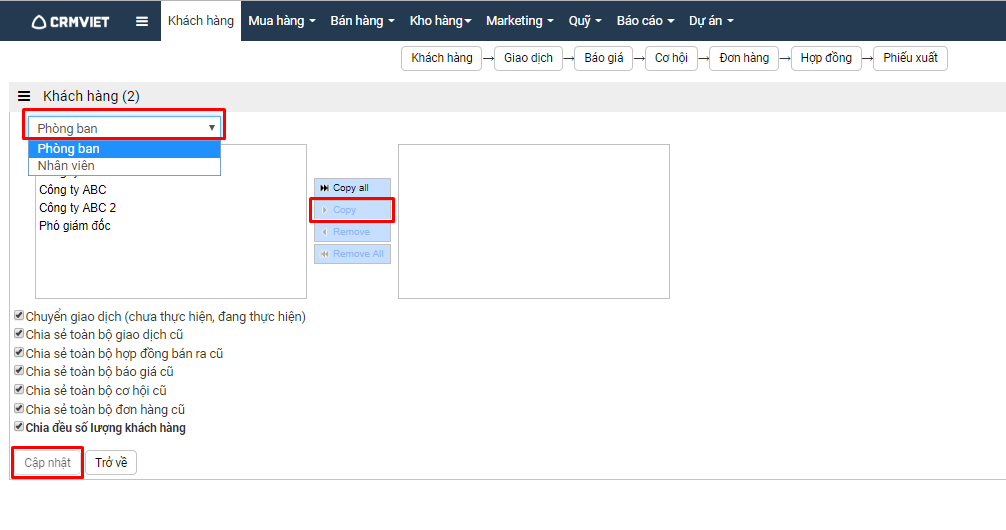Click the Copy button

tap(352, 210)
